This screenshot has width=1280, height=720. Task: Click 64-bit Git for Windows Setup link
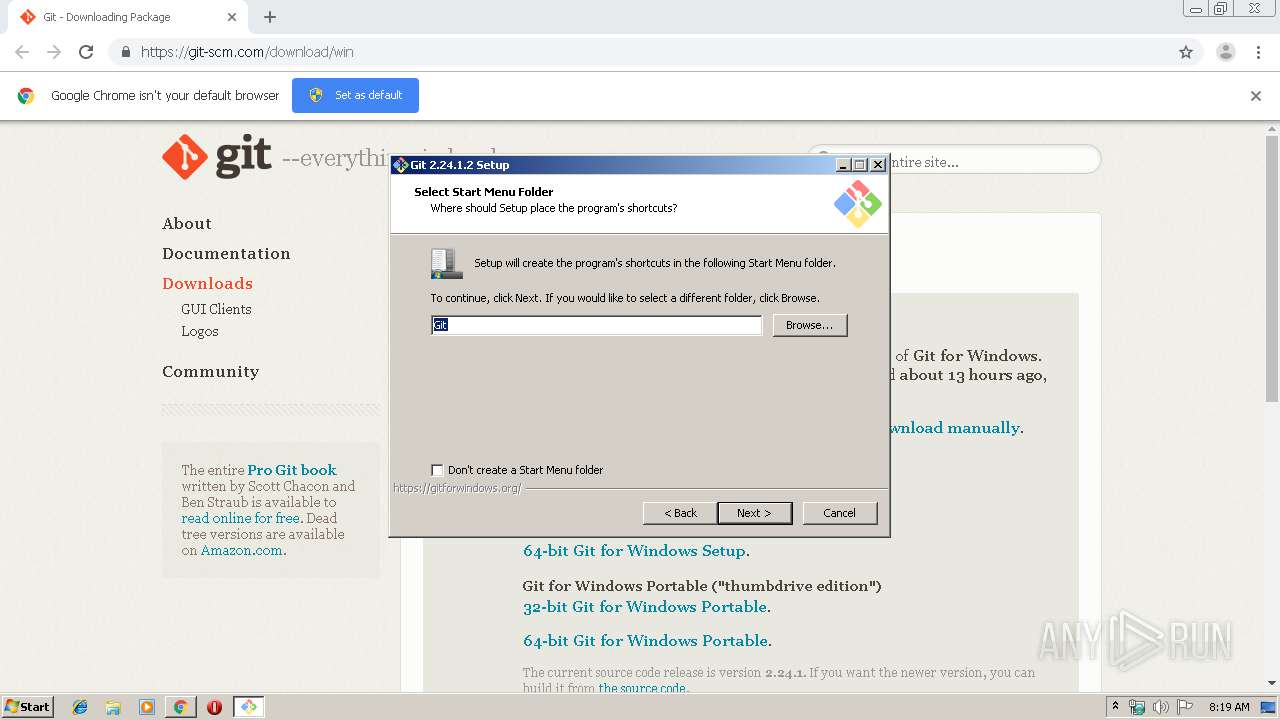(634, 551)
